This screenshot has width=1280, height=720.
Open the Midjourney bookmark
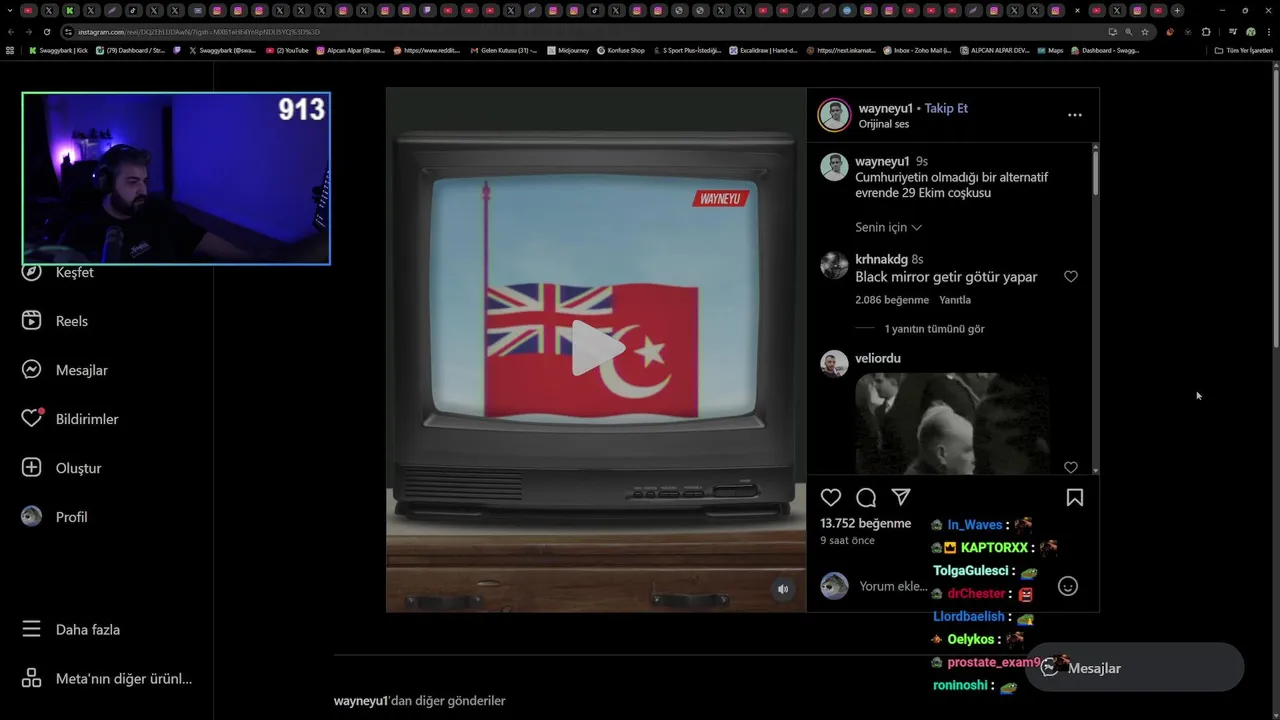point(568,50)
